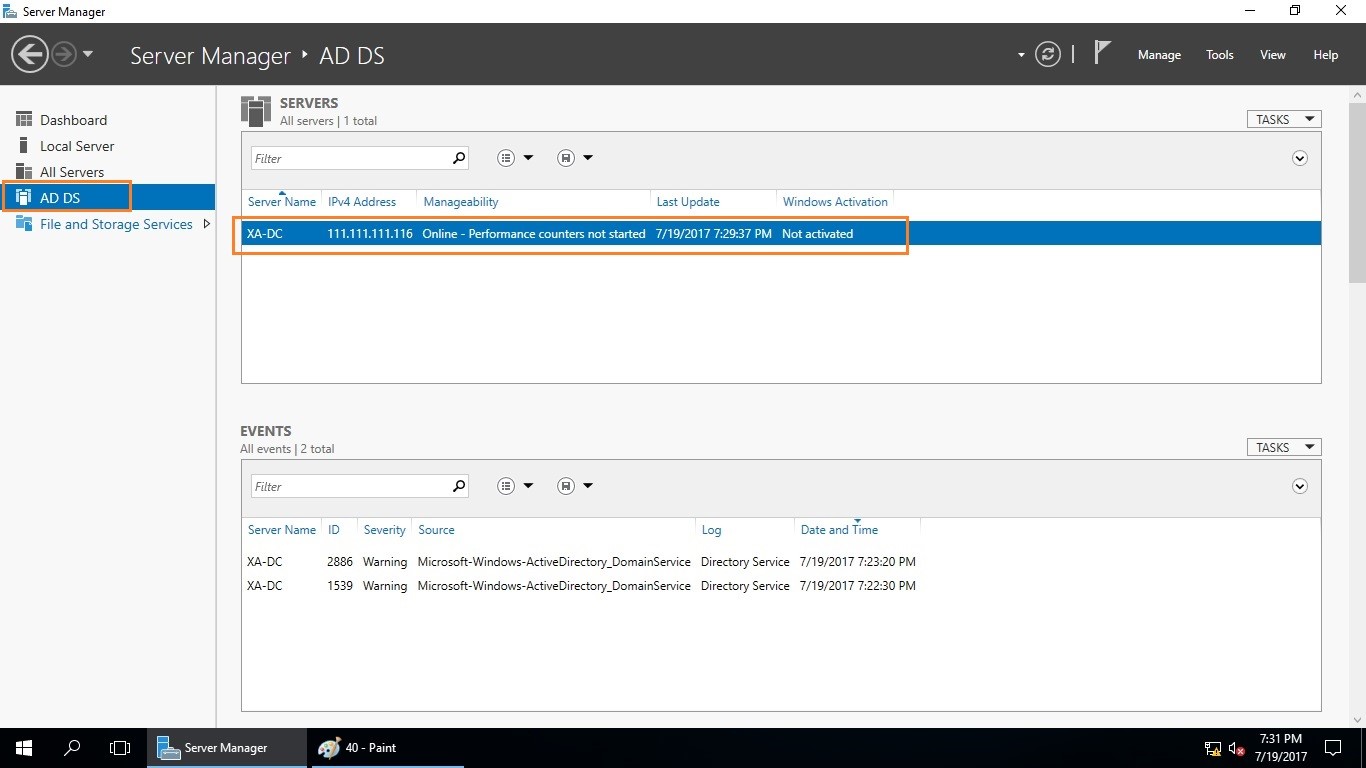
Task: Open the Servers TASKS dropdown
Action: (x=1284, y=119)
